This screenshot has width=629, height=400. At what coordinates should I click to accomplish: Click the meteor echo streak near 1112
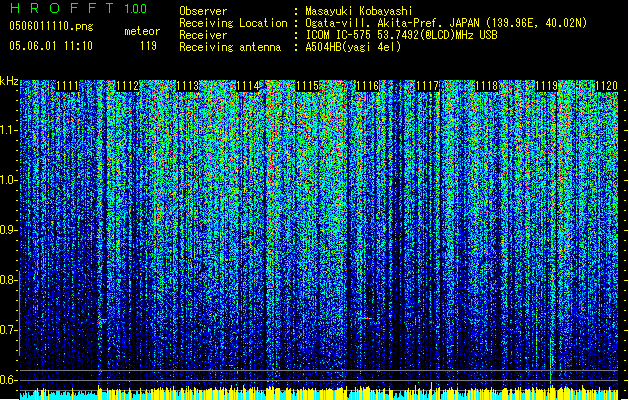pos(102,321)
